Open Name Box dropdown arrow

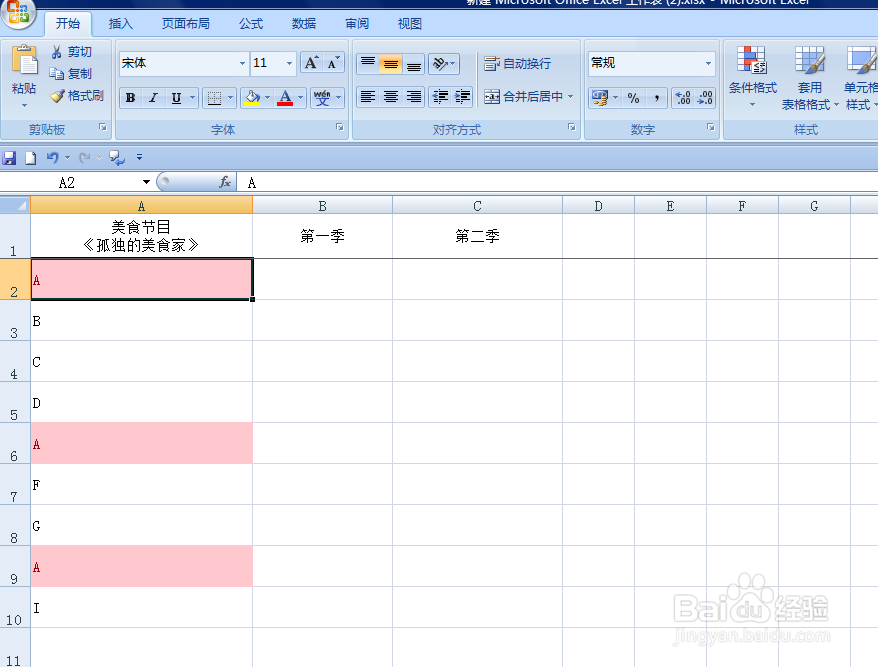[x=146, y=182]
